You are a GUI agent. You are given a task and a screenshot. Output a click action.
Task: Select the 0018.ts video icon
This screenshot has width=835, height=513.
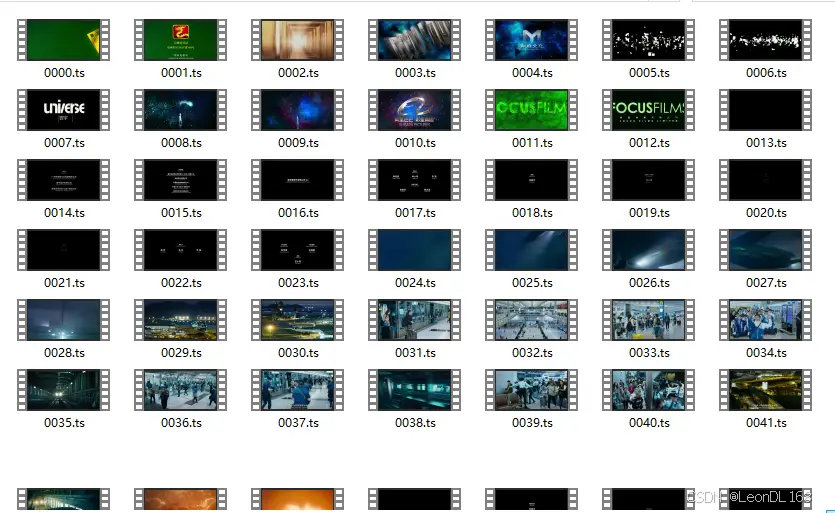531,180
